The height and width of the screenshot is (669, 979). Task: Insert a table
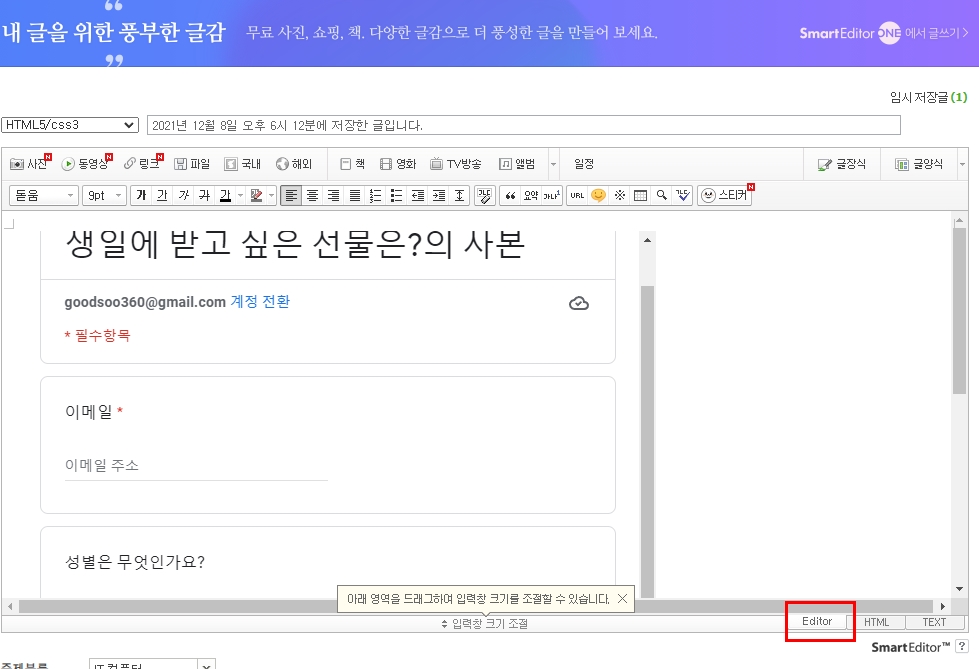641,196
